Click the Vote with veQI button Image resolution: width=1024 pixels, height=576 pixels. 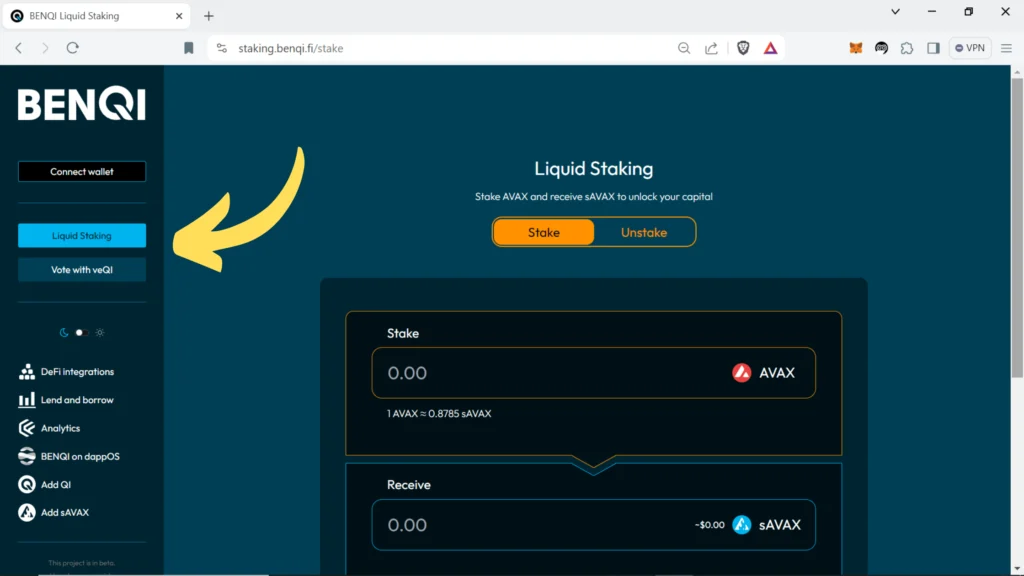point(82,270)
